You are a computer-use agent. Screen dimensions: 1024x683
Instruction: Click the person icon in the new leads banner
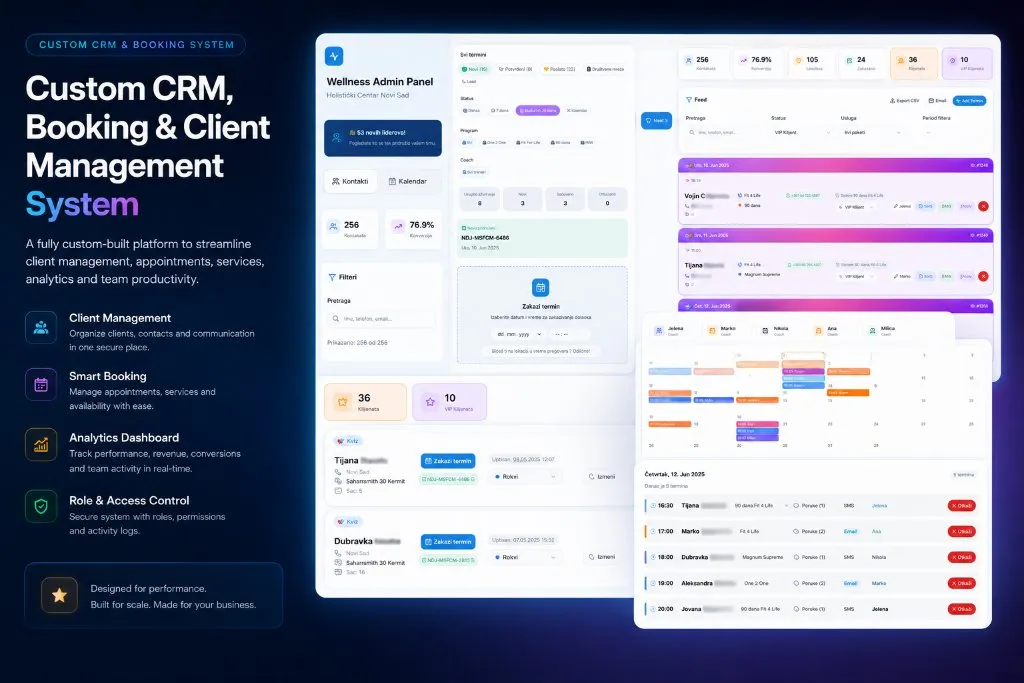coord(336,138)
